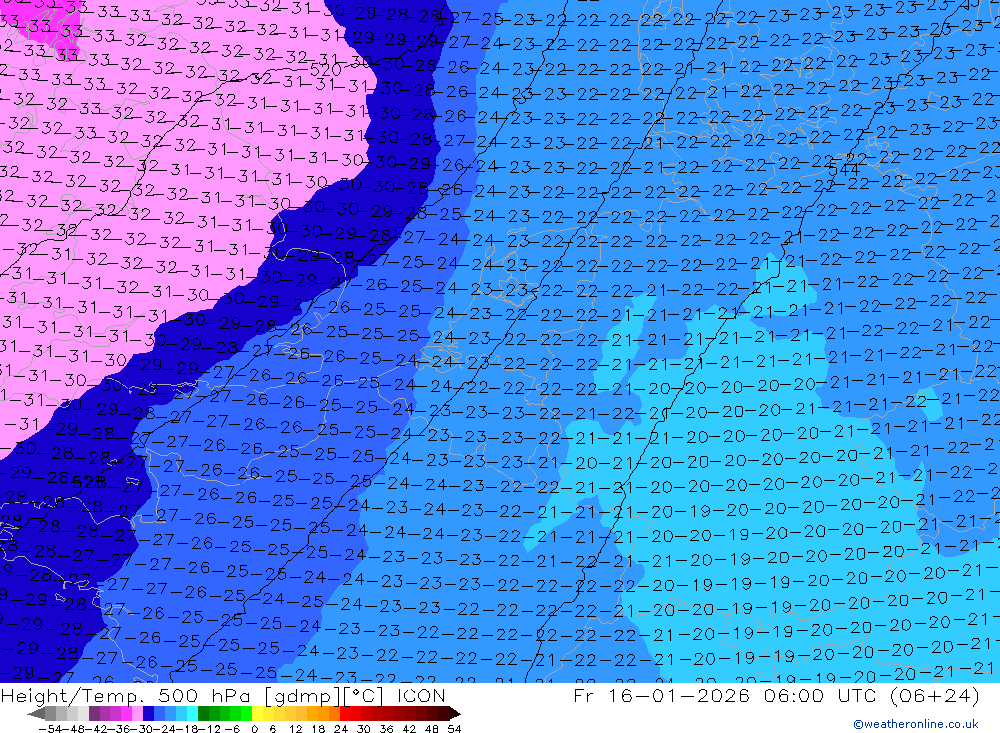The height and width of the screenshot is (733, 1000).
Task: Click the '0' legend scale label
Action: click(x=254, y=729)
